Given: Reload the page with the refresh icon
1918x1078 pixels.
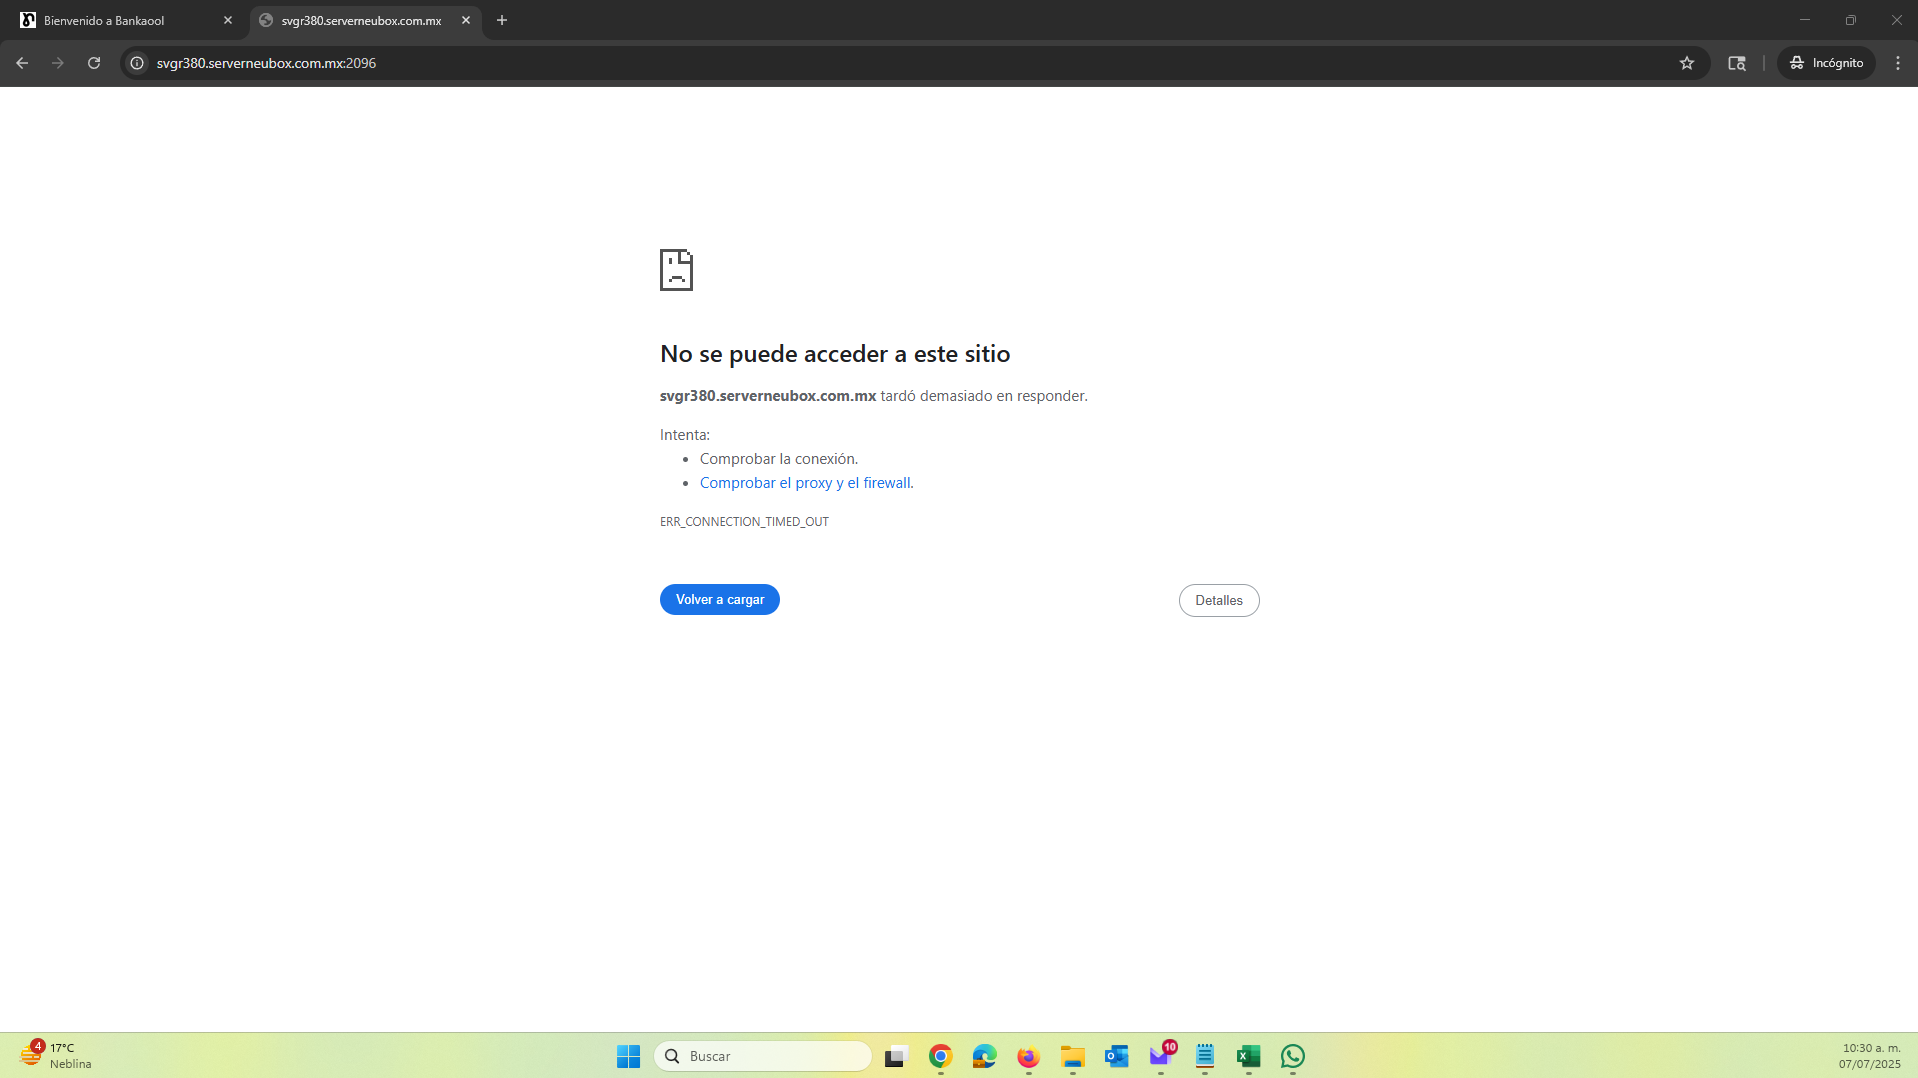Looking at the screenshot, I should (x=94, y=63).
